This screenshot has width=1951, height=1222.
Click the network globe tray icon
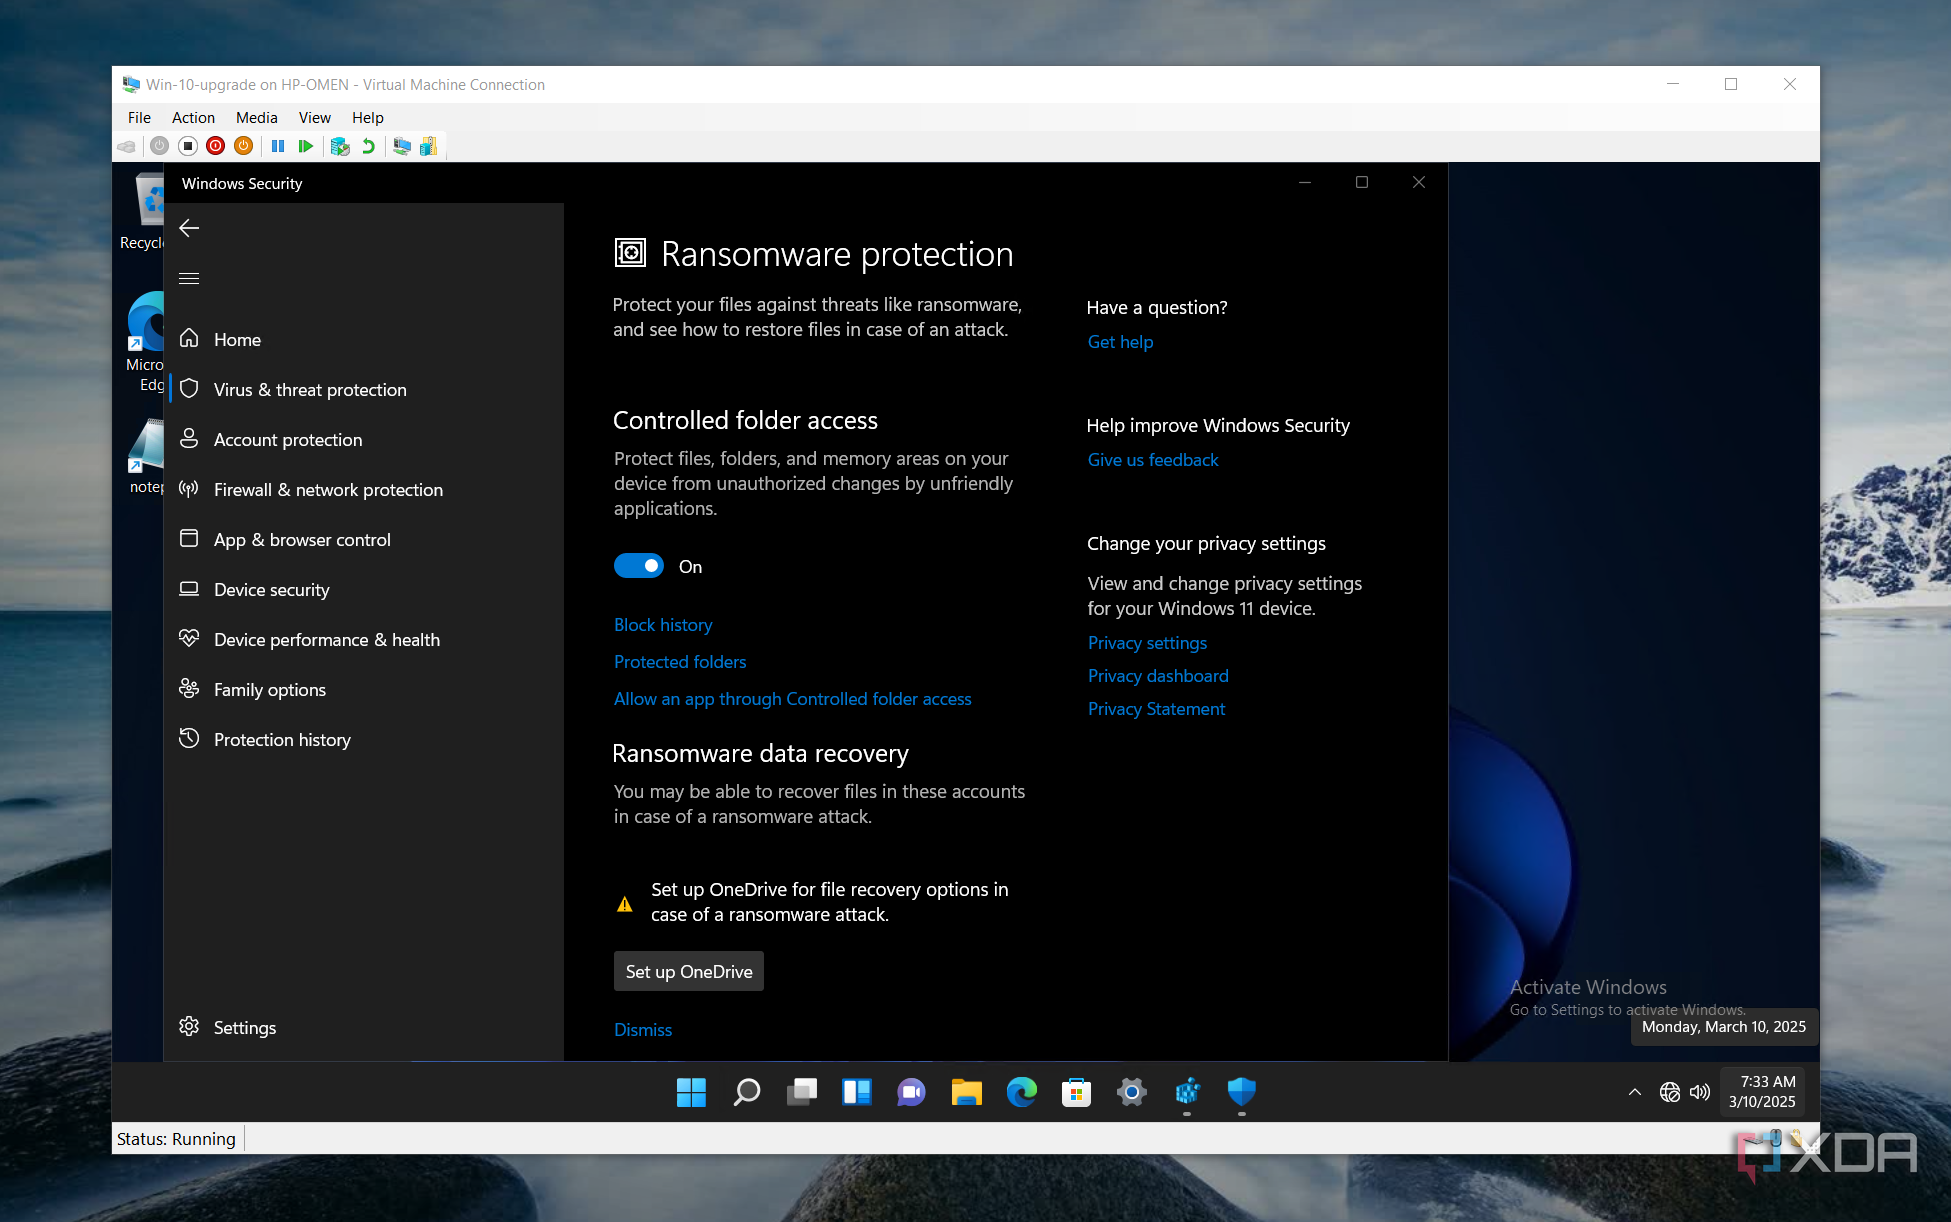pos(1669,1092)
